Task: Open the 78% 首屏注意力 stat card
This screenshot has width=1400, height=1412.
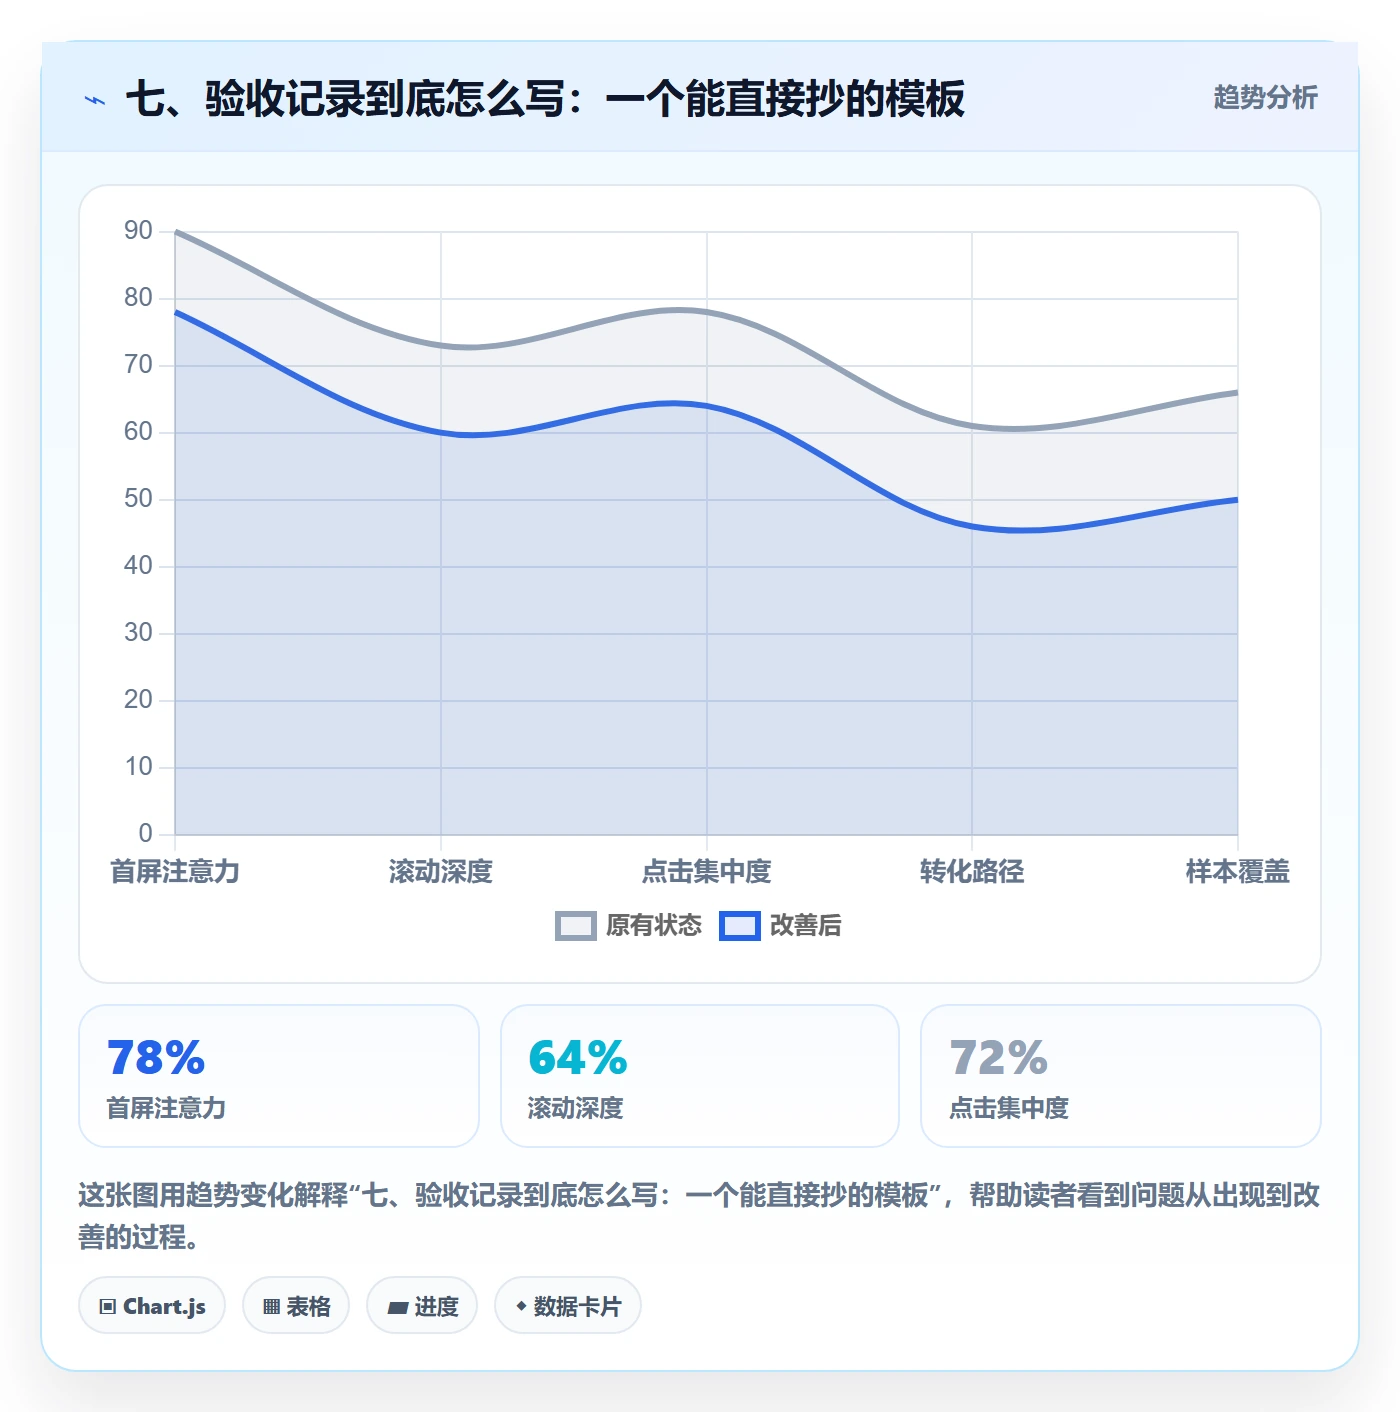Action: (279, 1076)
